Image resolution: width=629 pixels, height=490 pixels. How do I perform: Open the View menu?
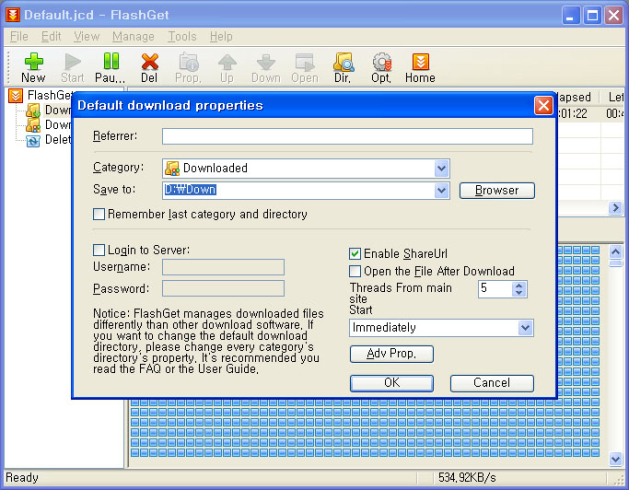pyautogui.click(x=87, y=37)
